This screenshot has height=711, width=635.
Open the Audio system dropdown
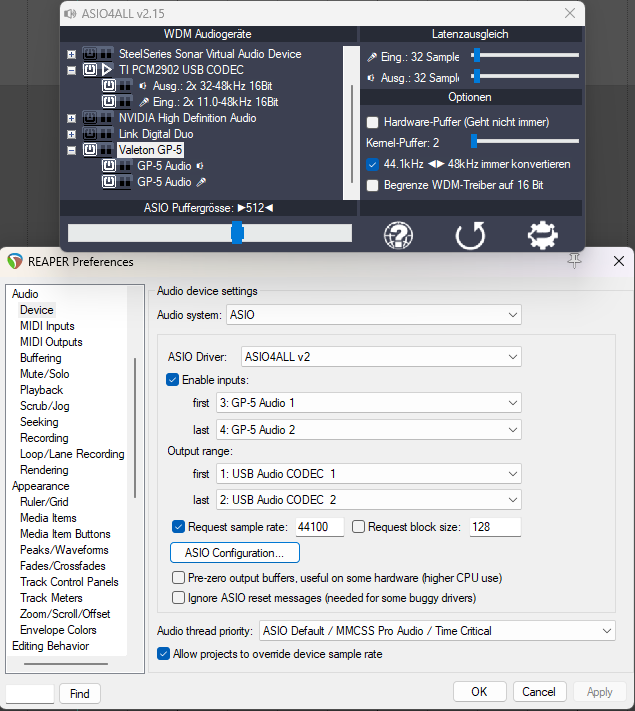click(x=374, y=315)
